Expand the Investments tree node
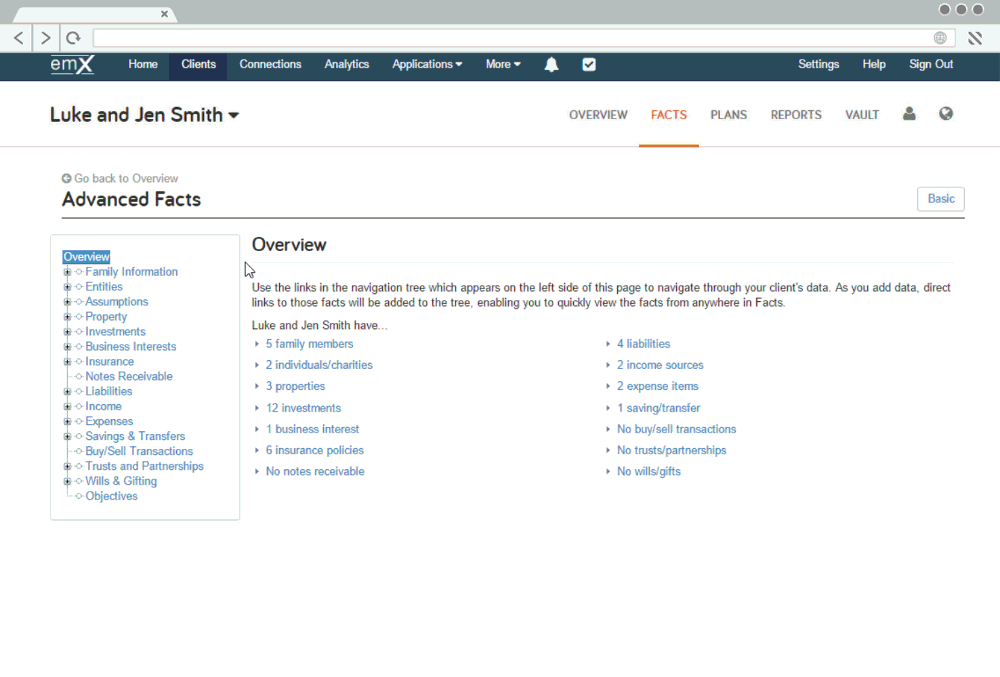This screenshot has height=677, width=1000. pos(67,331)
